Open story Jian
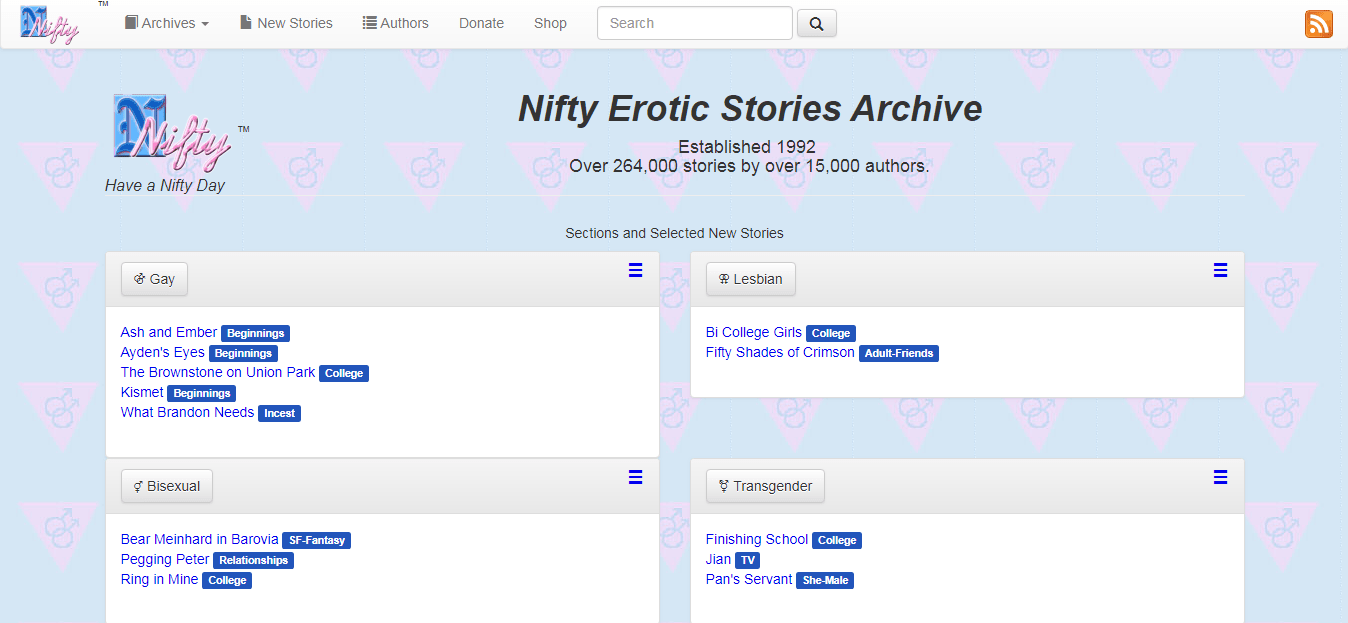 (718, 559)
